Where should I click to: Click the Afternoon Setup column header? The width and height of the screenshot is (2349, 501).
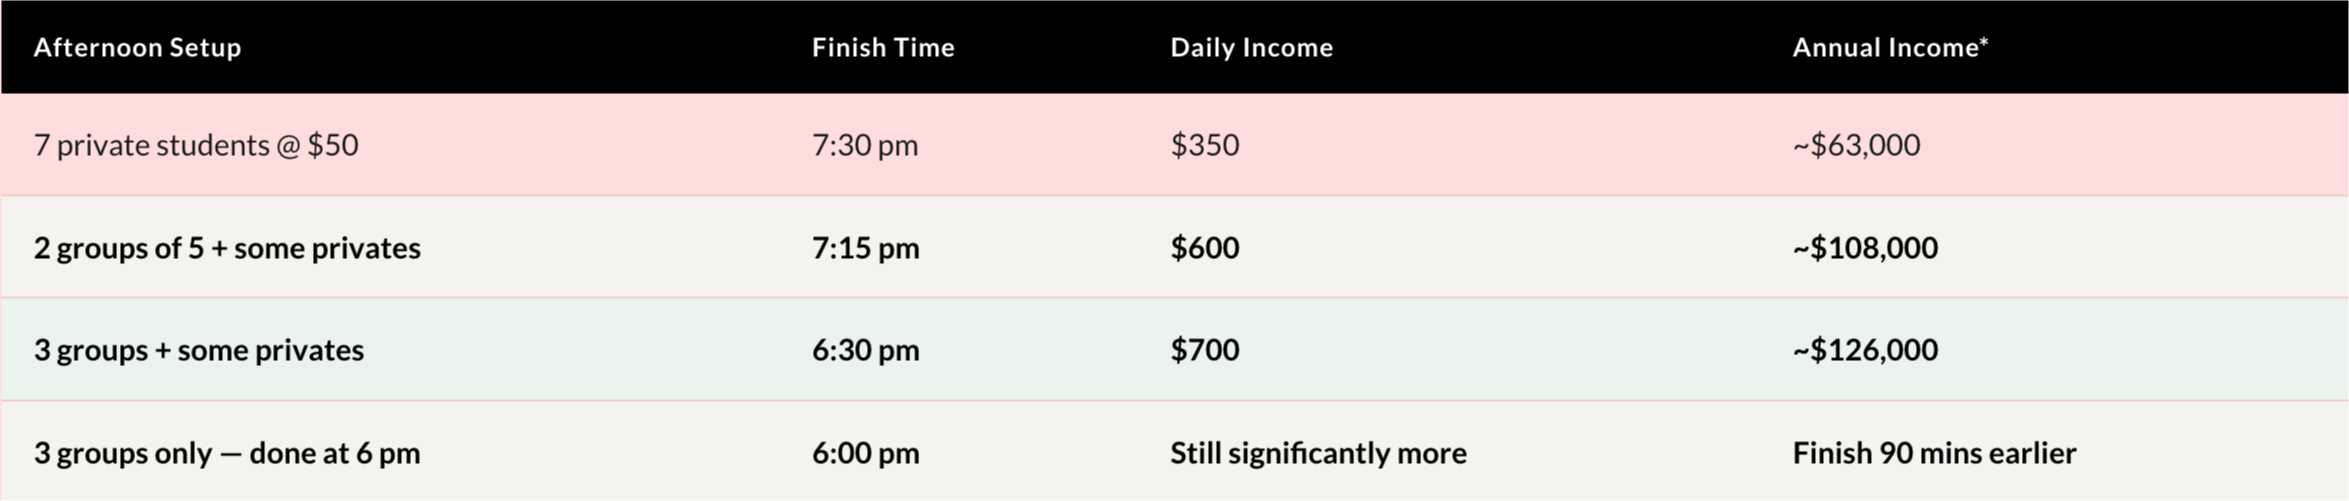(137, 47)
